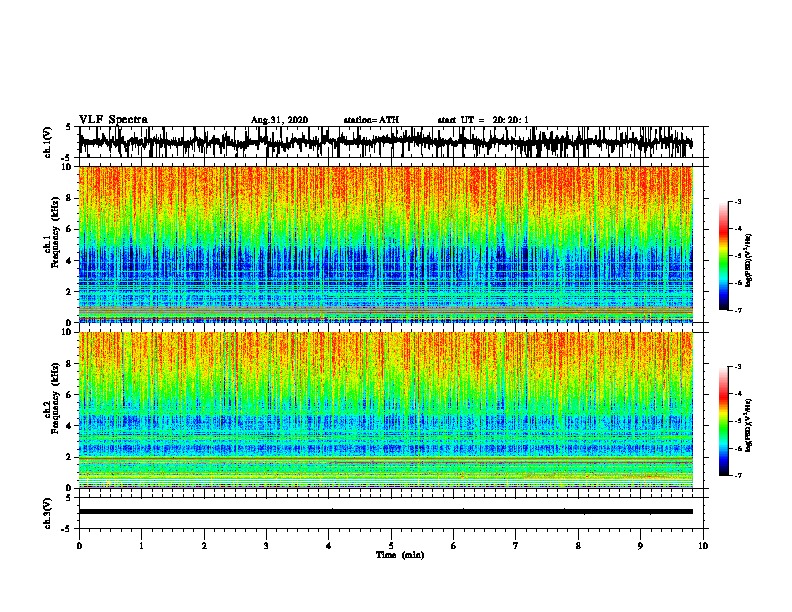Click time axis tick label 4

pyautogui.click(x=329, y=546)
